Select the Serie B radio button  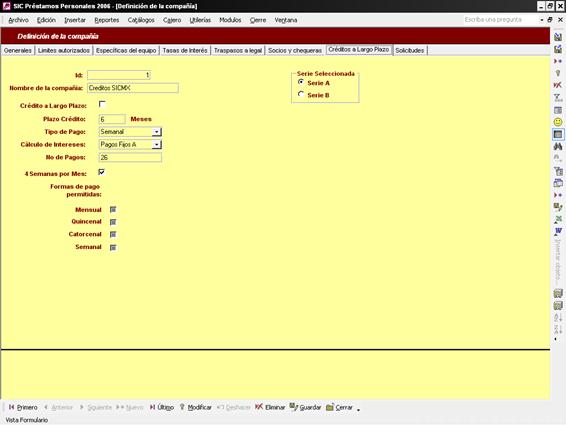[301, 94]
